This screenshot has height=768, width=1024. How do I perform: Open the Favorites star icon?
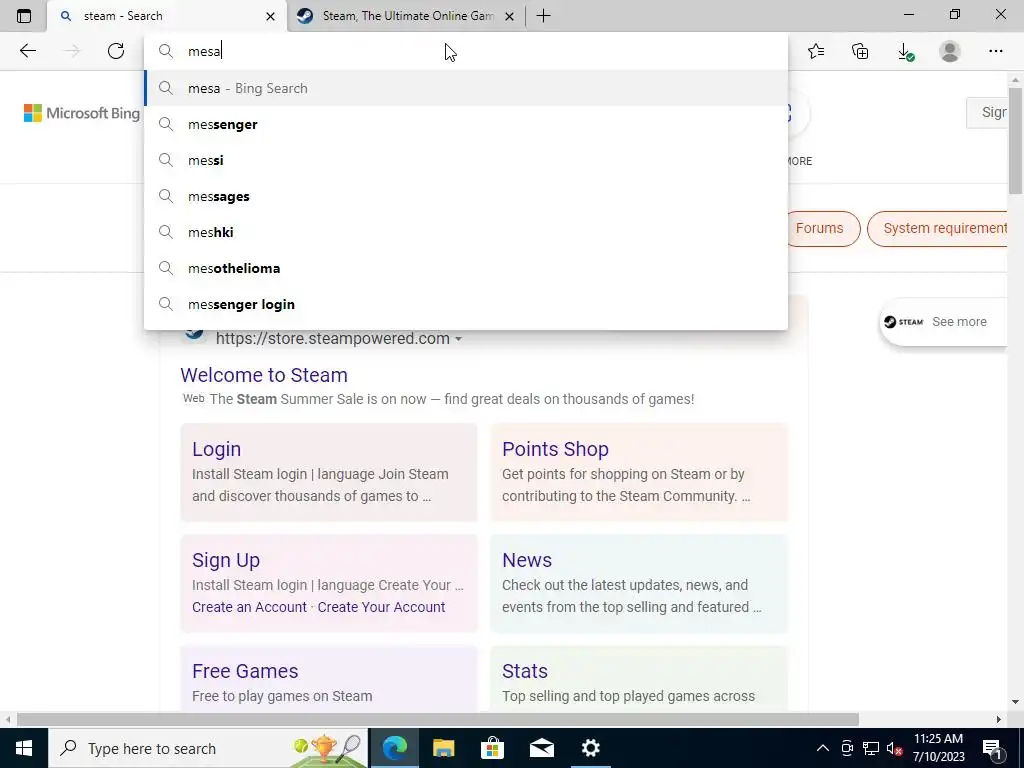816,51
